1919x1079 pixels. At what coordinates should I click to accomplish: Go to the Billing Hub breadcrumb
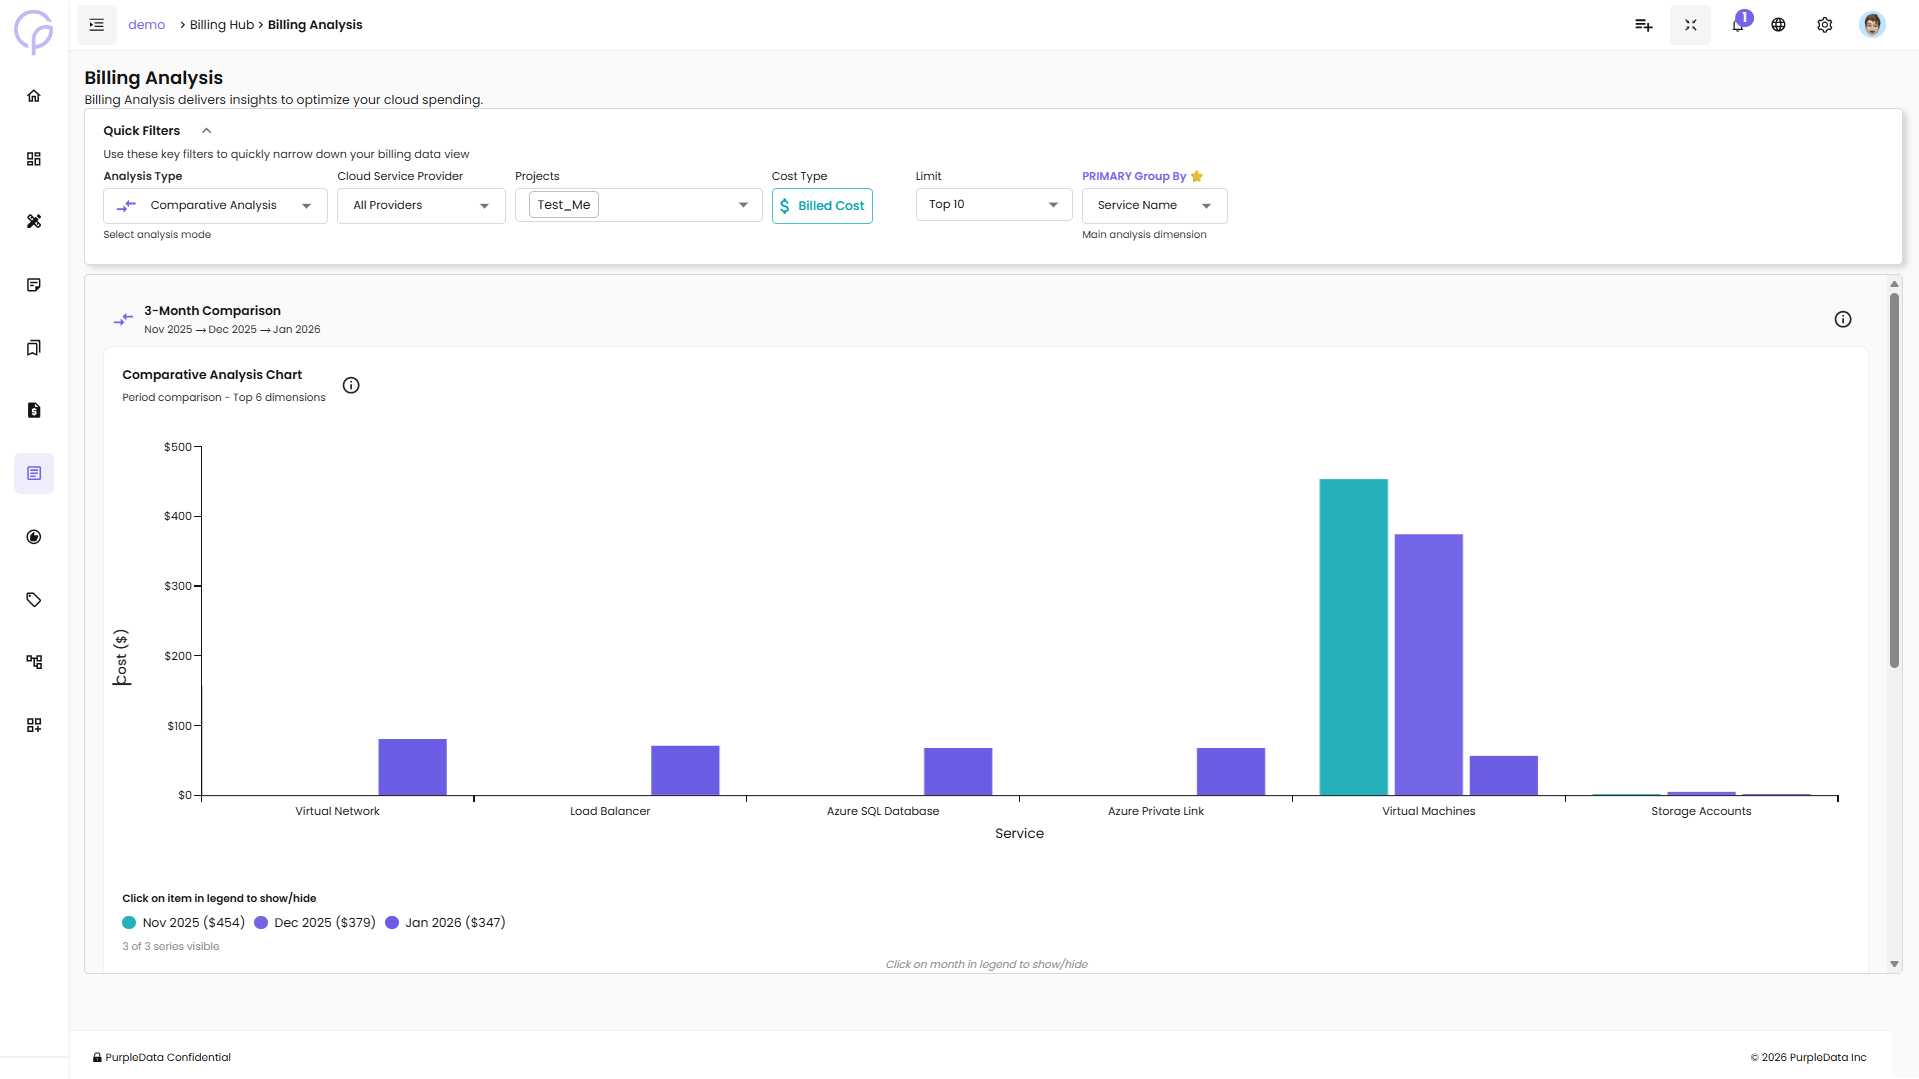coord(222,25)
